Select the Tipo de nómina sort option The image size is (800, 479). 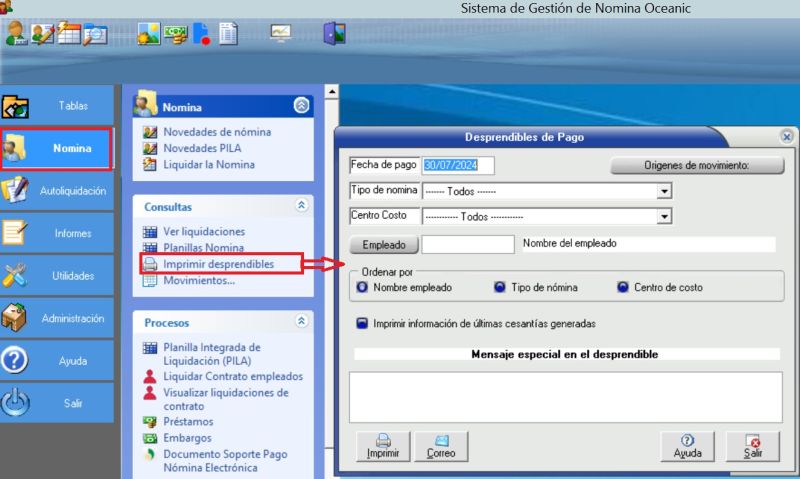pyautogui.click(x=500, y=288)
